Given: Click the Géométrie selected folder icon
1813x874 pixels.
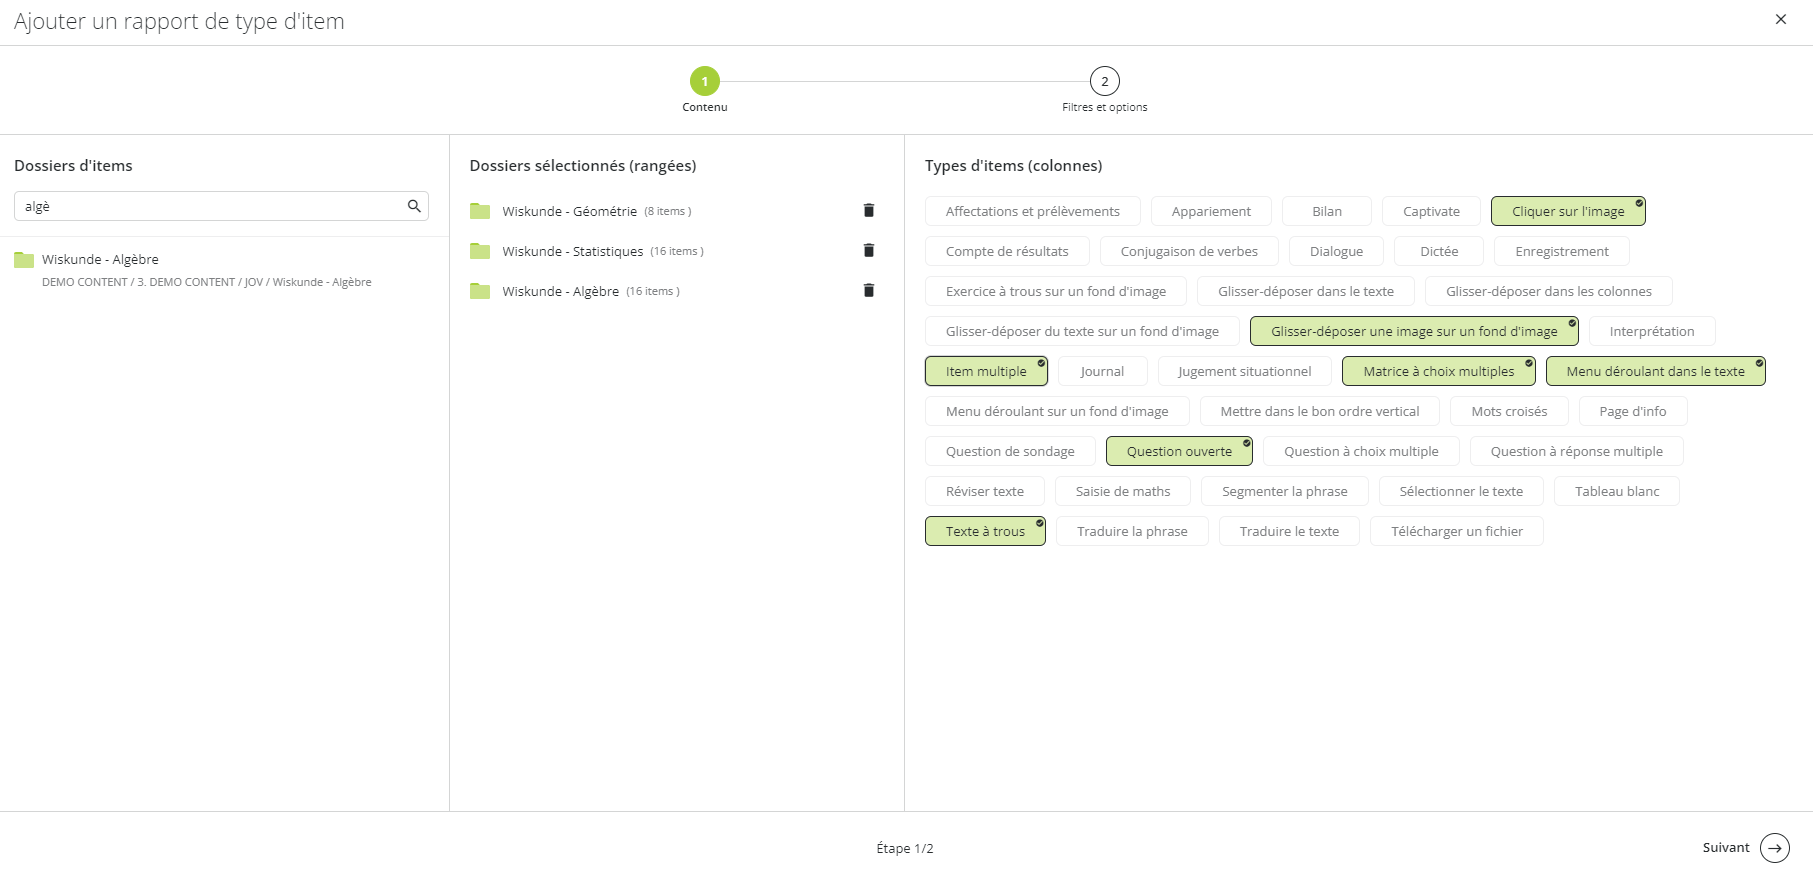Looking at the screenshot, I should point(480,211).
